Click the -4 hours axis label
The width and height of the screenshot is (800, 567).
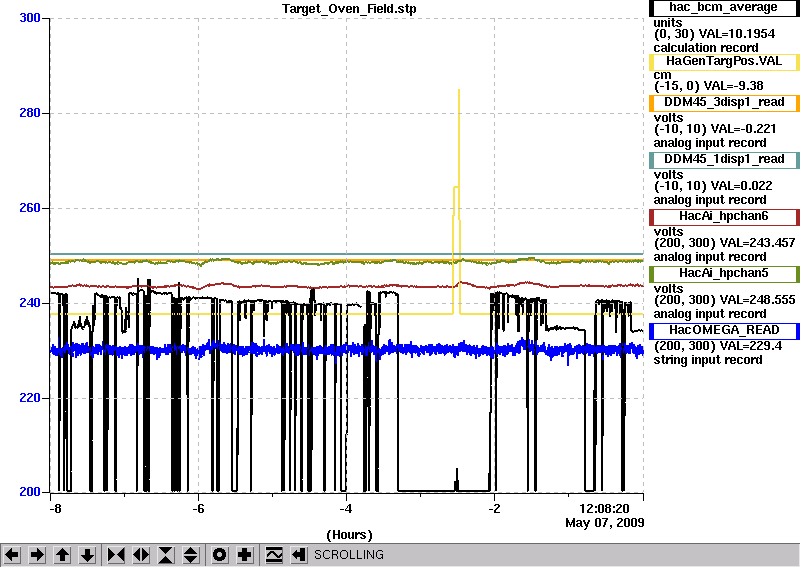click(346, 509)
